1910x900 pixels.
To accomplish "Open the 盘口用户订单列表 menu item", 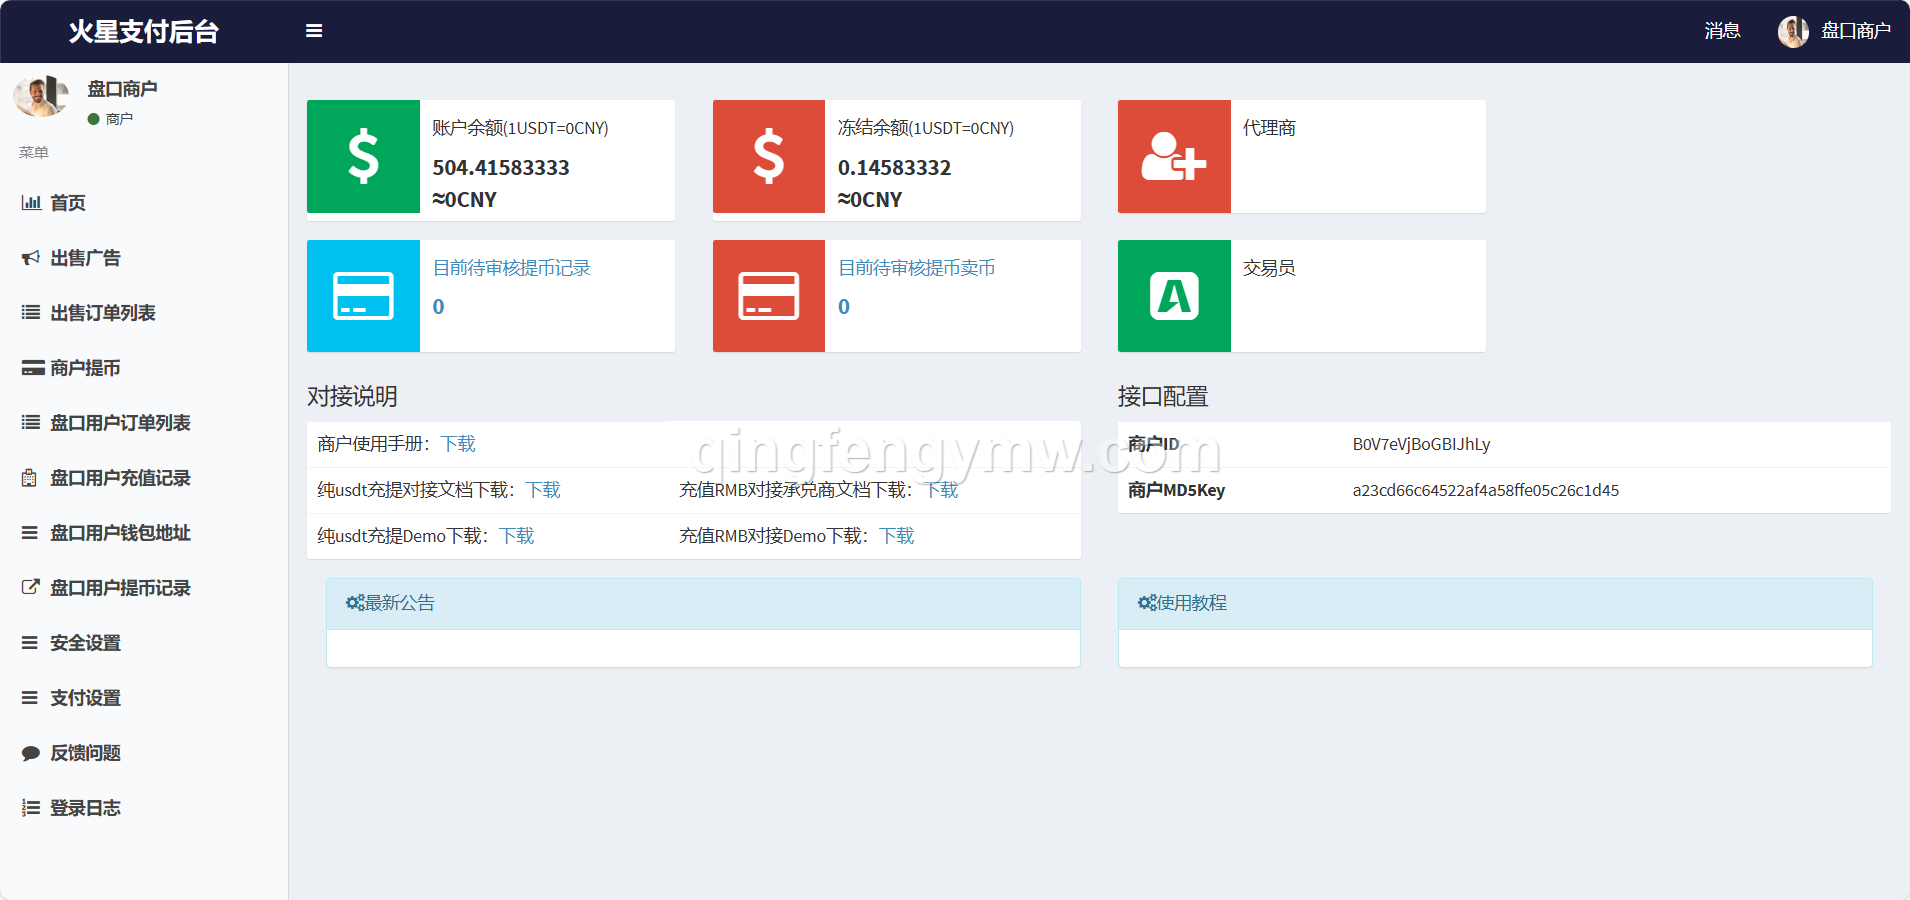I will tap(144, 423).
